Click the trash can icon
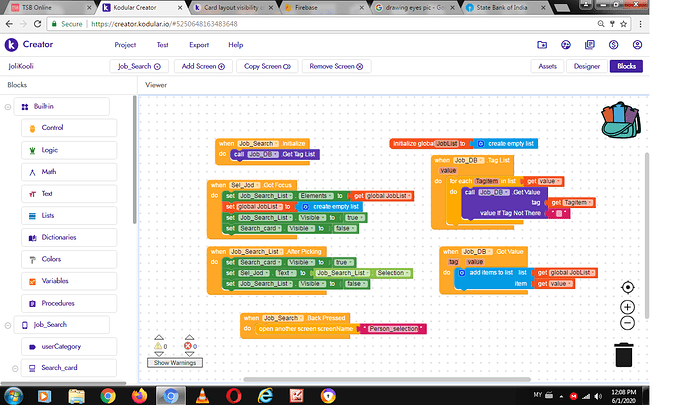 (x=624, y=354)
